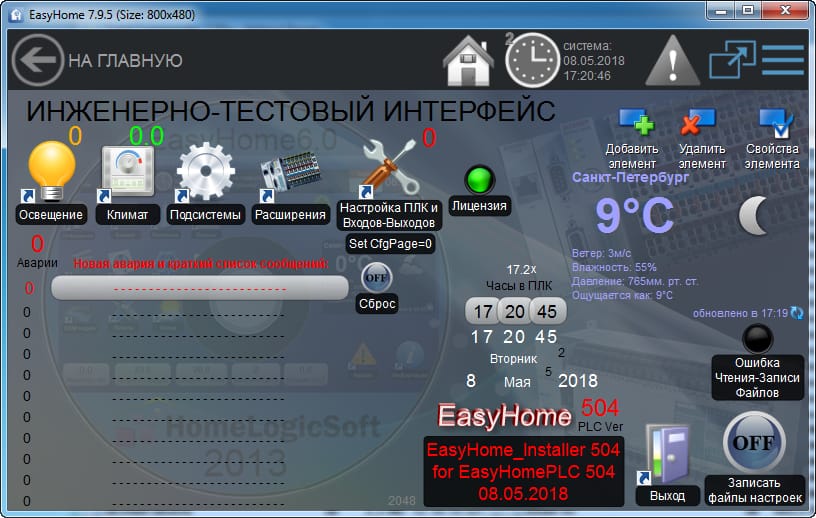Click the 2018 year value
816x518 pixels.
point(578,381)
